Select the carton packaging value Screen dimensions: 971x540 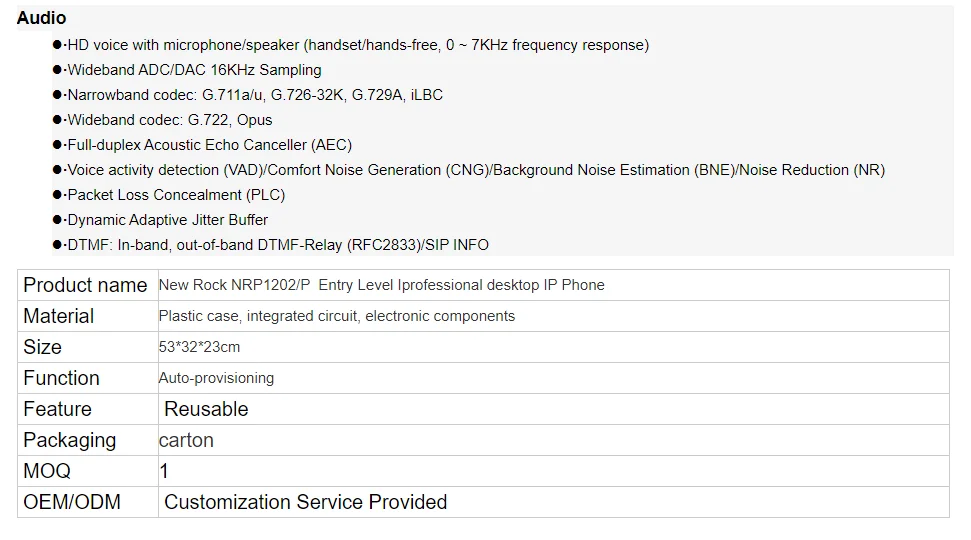pos(187,440)
